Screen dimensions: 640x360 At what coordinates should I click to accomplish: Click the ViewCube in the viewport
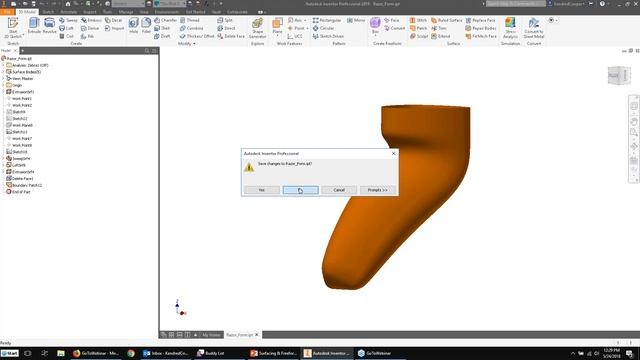[x=619, y=76]
